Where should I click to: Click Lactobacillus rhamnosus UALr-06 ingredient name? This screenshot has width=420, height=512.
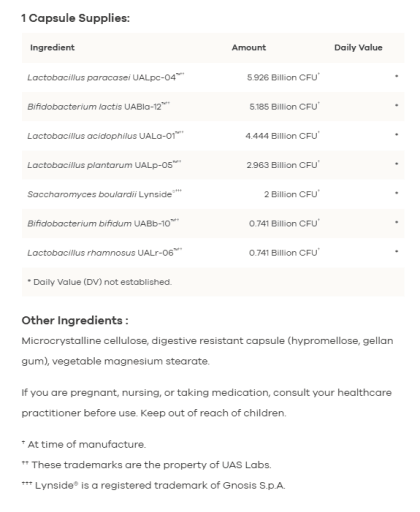point(105,253)
